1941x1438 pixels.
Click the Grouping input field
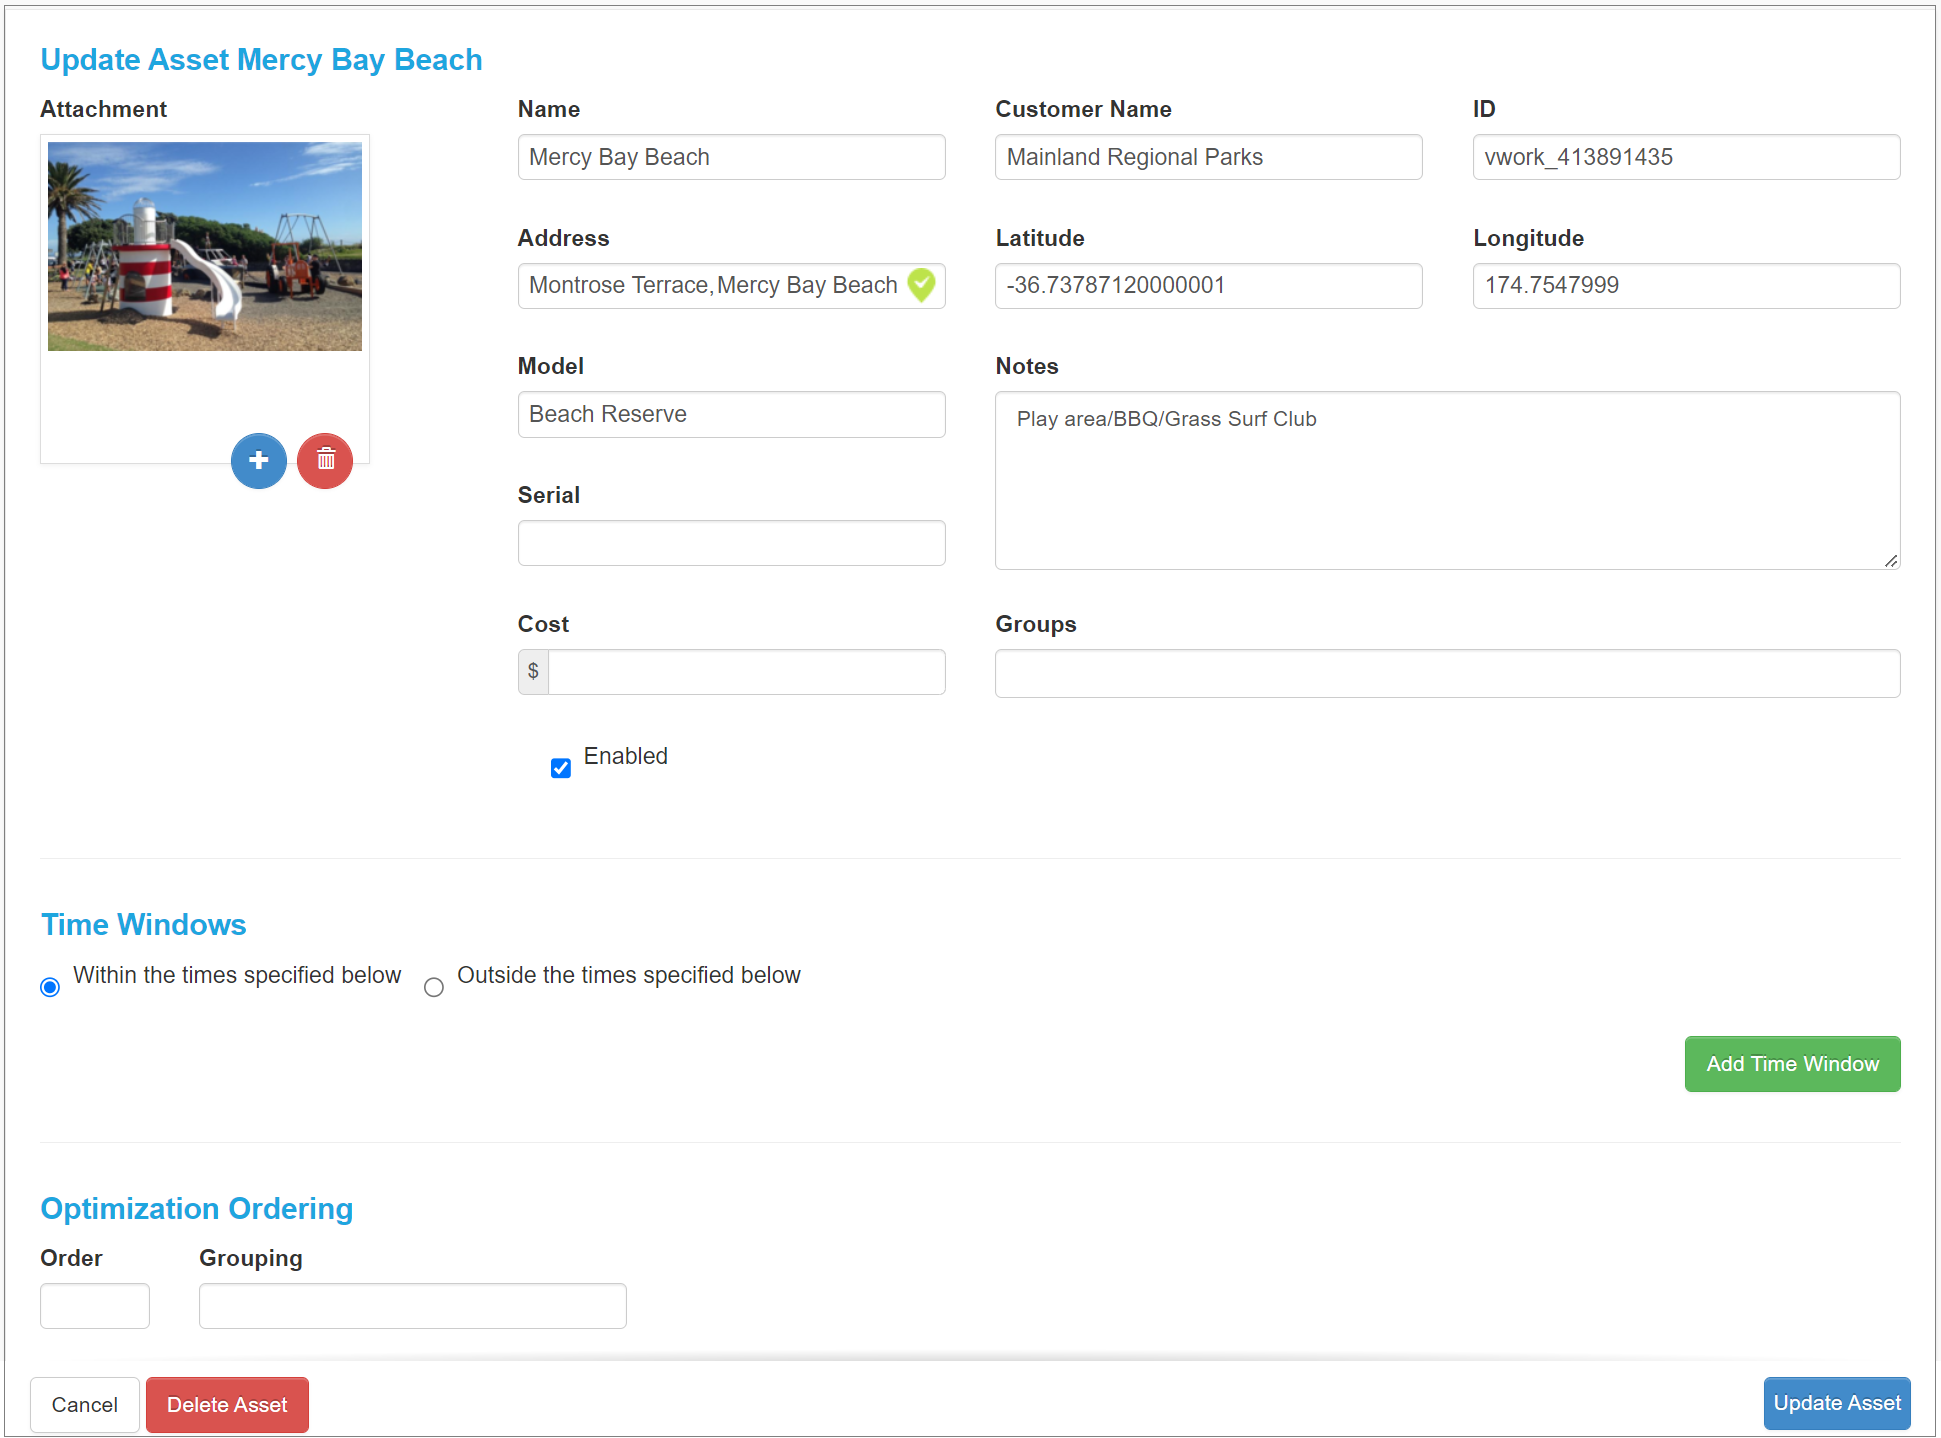(413, 1306)
